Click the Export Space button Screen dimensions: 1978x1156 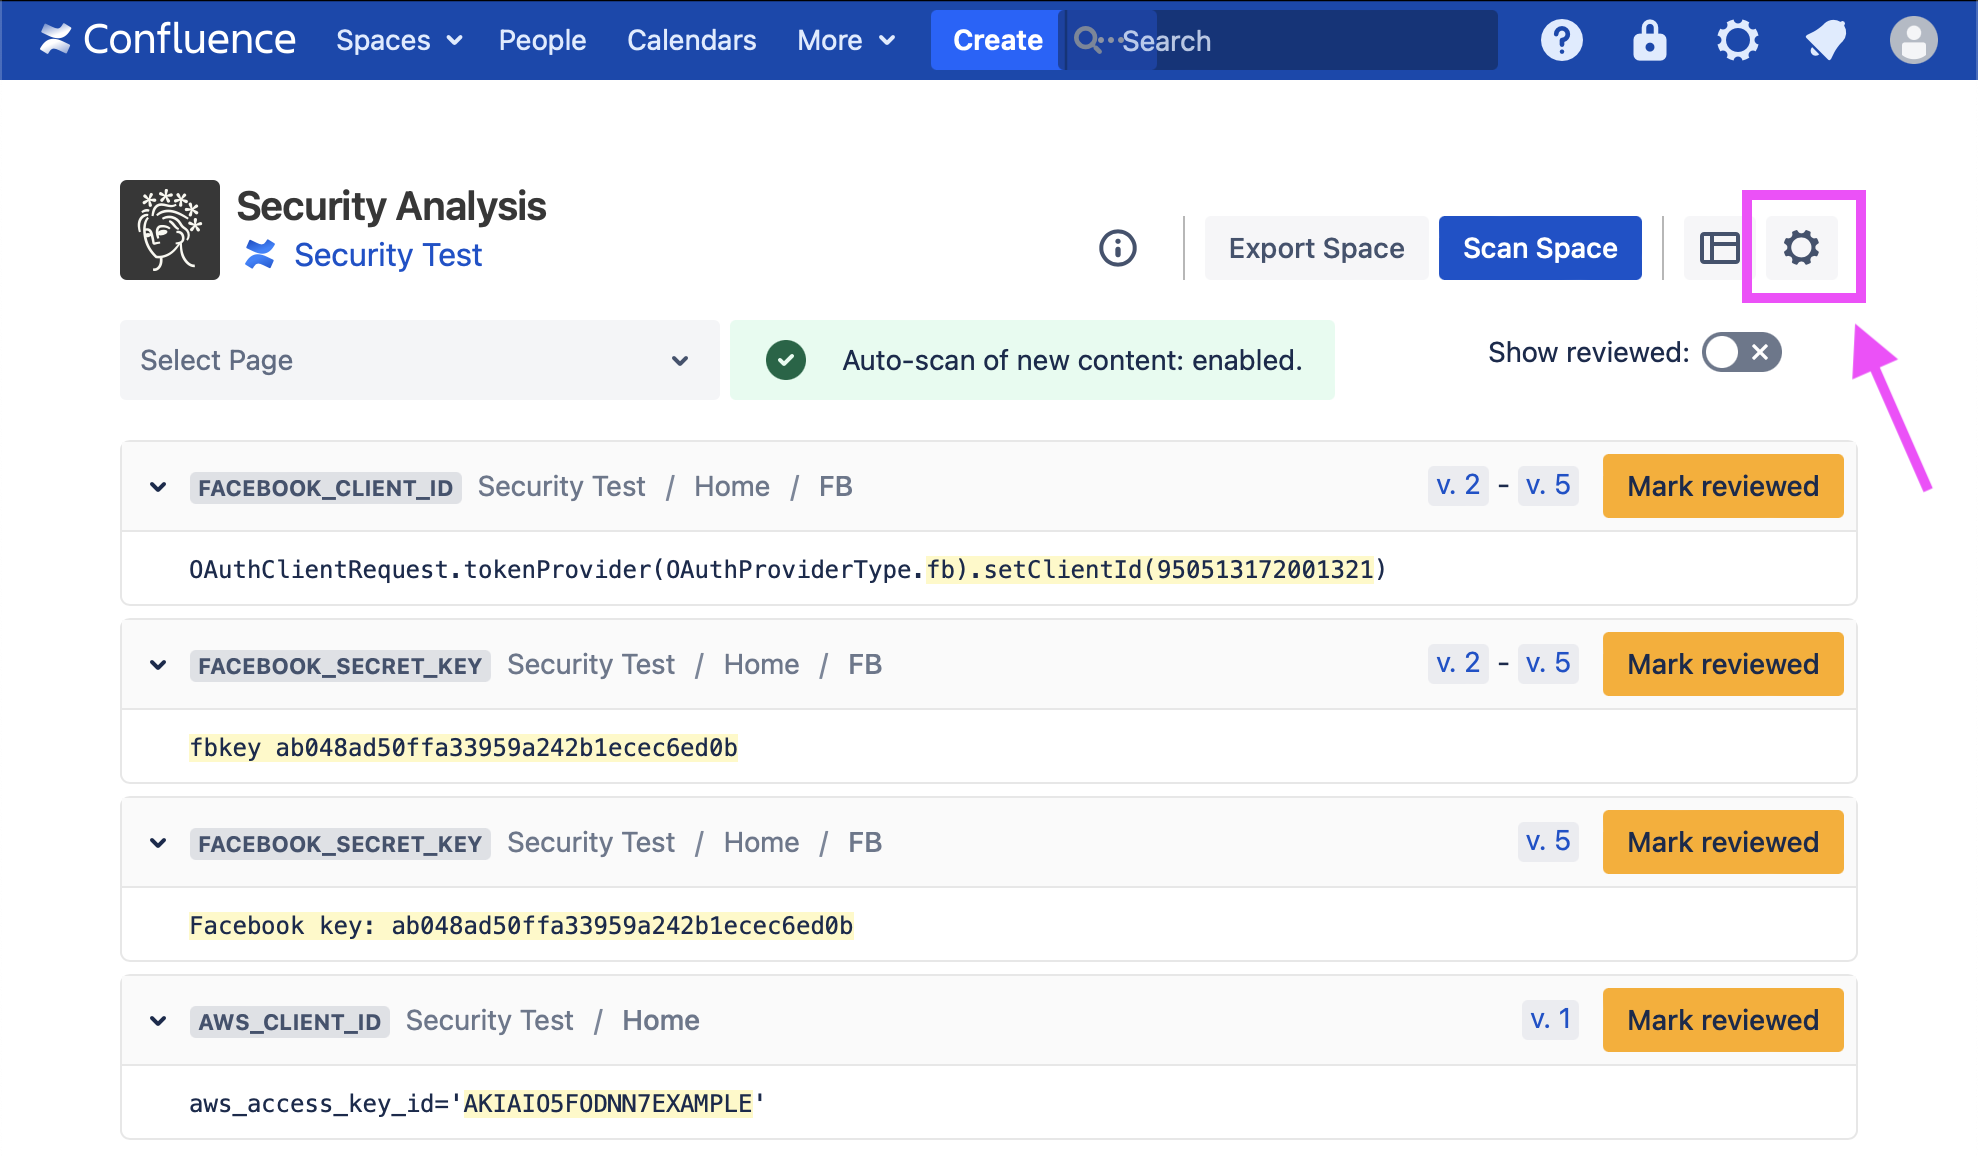point(1315,248)
